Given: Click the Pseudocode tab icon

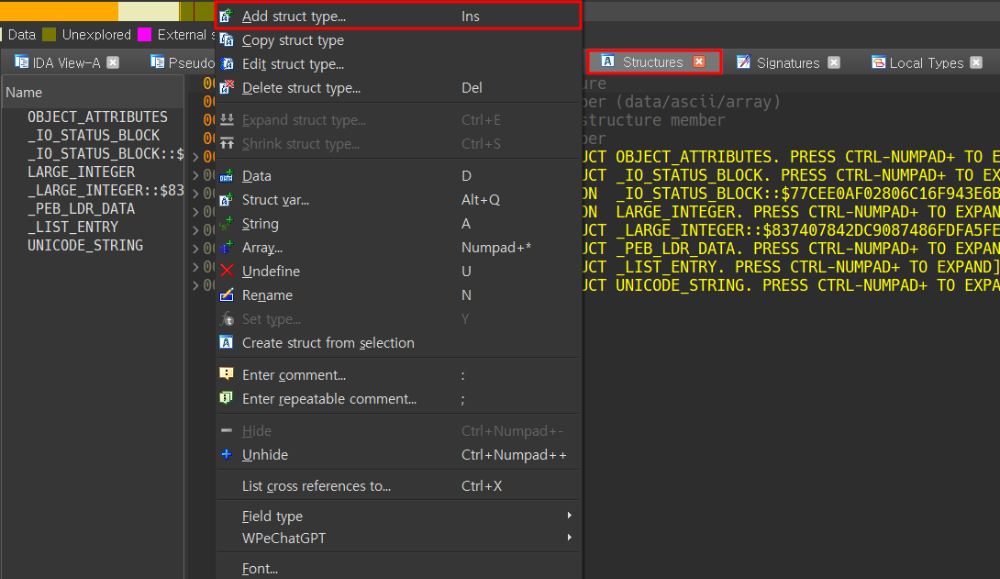Looking at the screenshot, I should point(158,62).
